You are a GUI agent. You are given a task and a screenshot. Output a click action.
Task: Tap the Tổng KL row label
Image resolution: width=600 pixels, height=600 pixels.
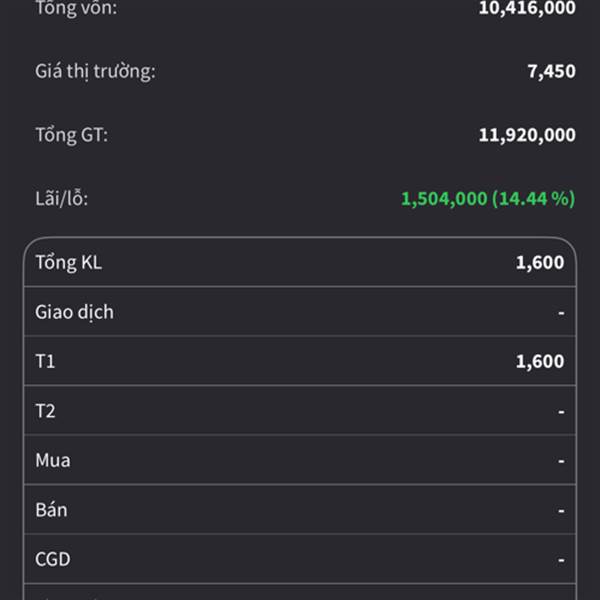[69, 263]
